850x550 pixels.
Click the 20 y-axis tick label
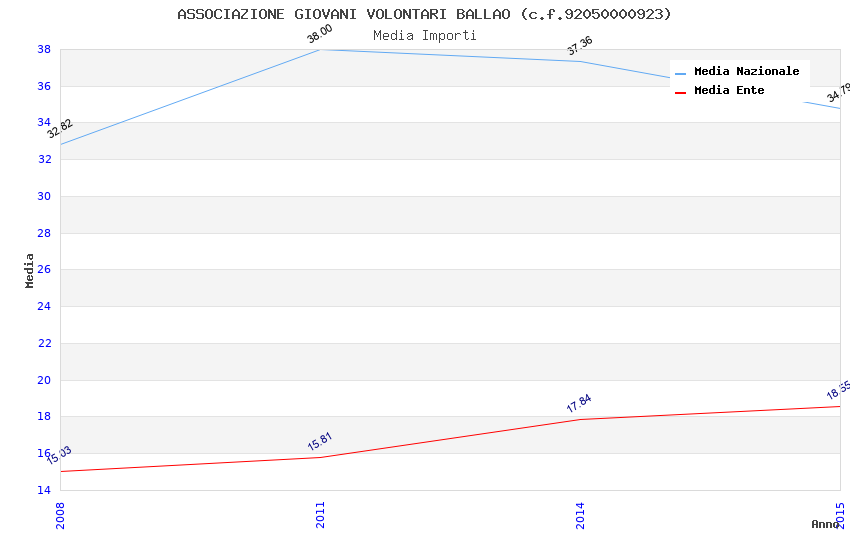[x=44, y=380]
